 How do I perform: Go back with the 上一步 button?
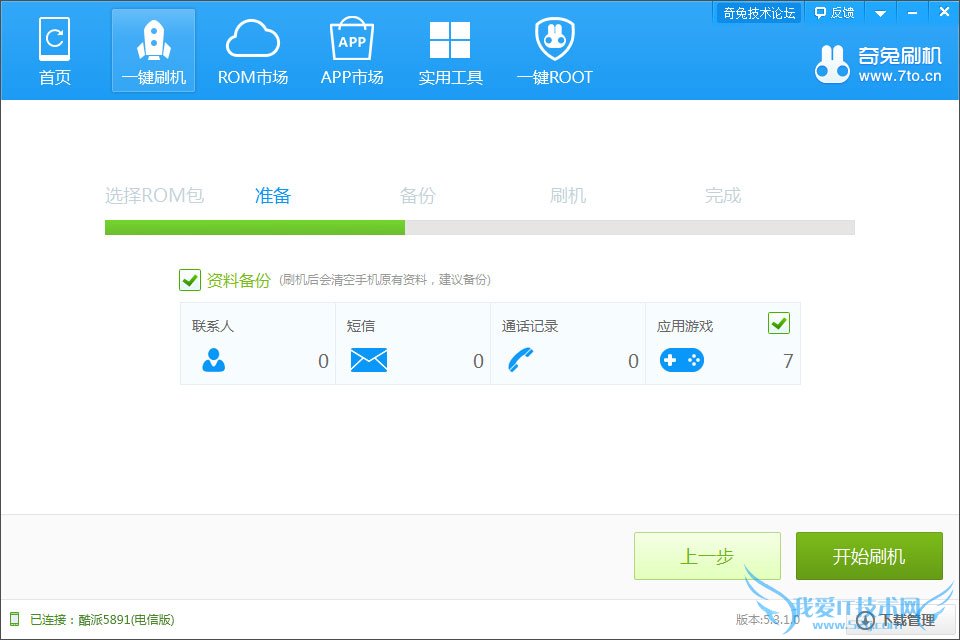pos(707,555)
